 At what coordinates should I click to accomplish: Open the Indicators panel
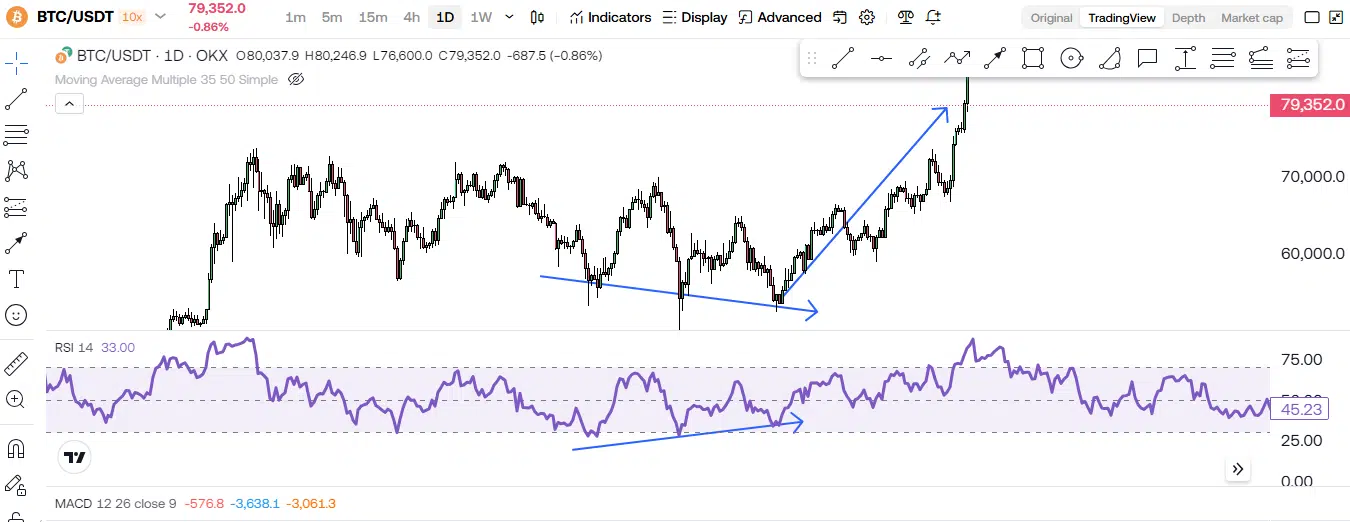610,17
